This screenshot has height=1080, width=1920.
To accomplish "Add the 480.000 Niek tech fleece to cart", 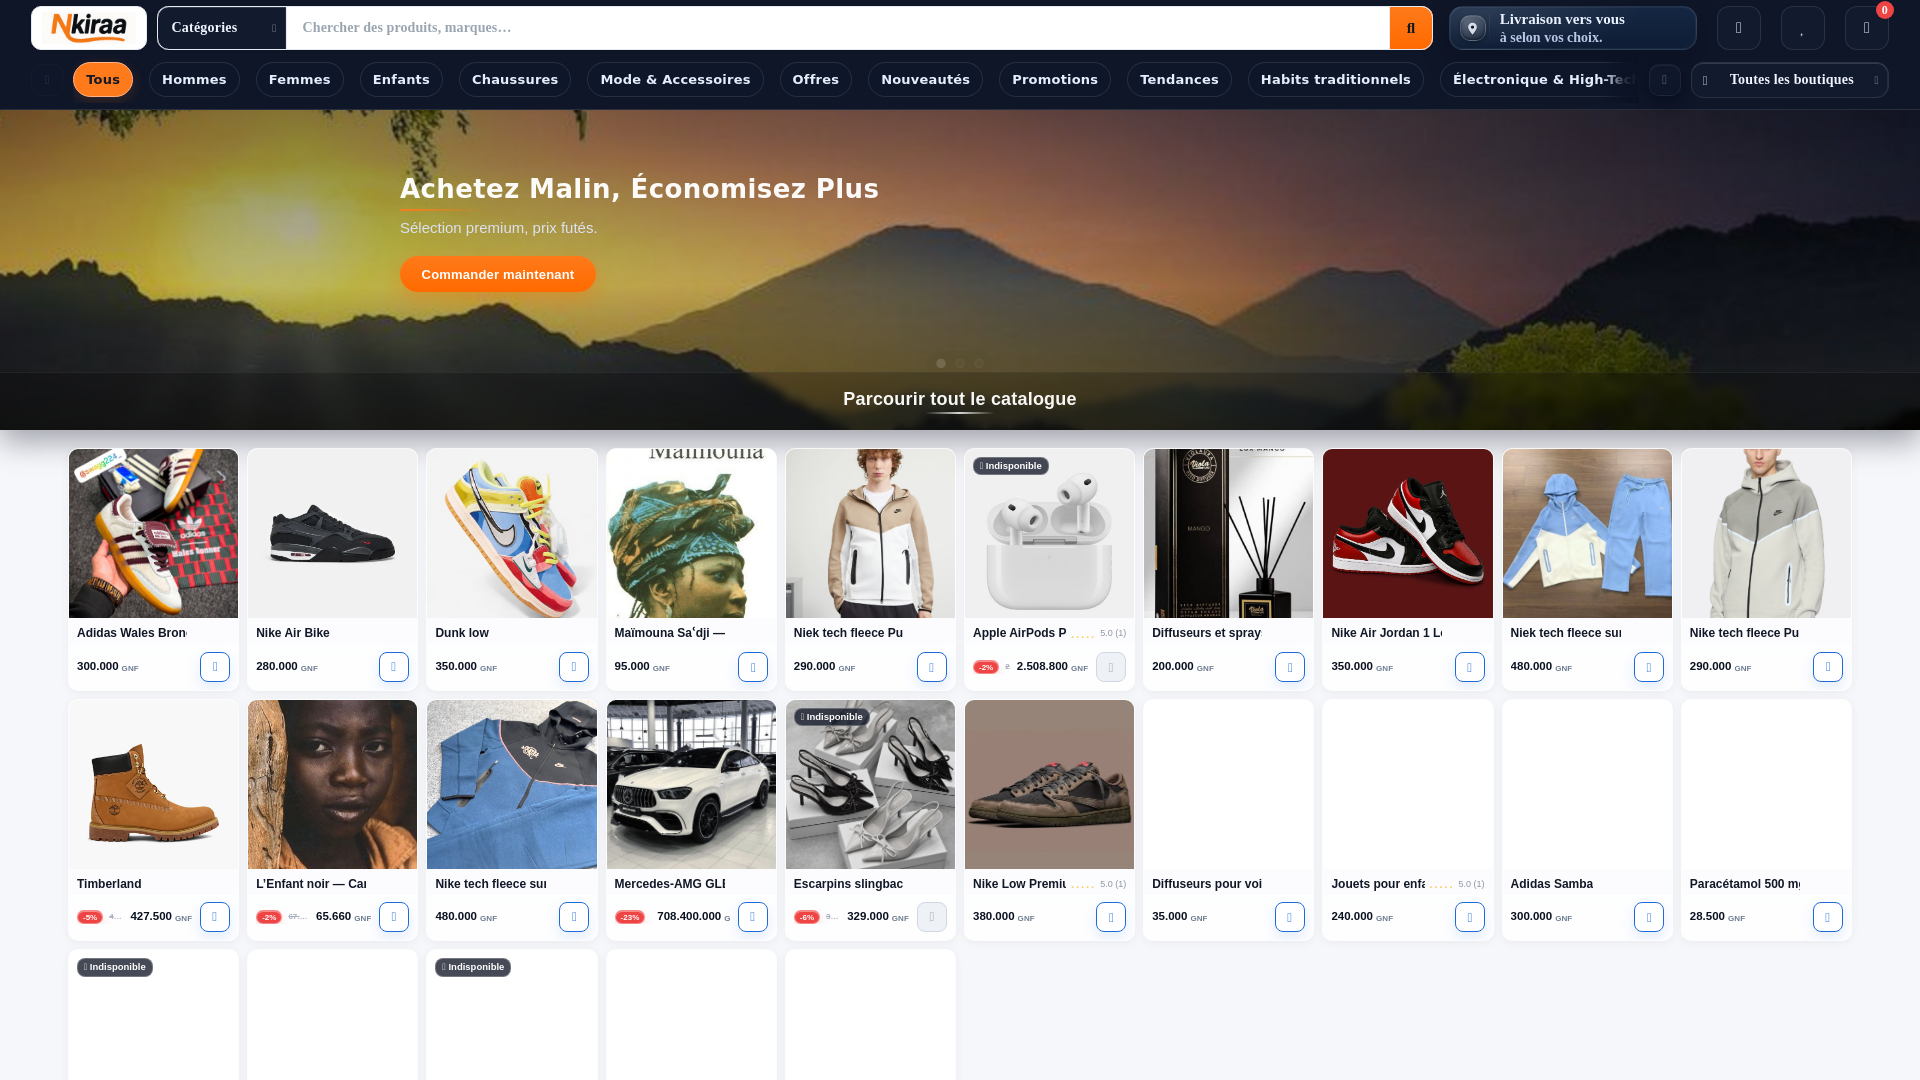I will coord(1649,667).
